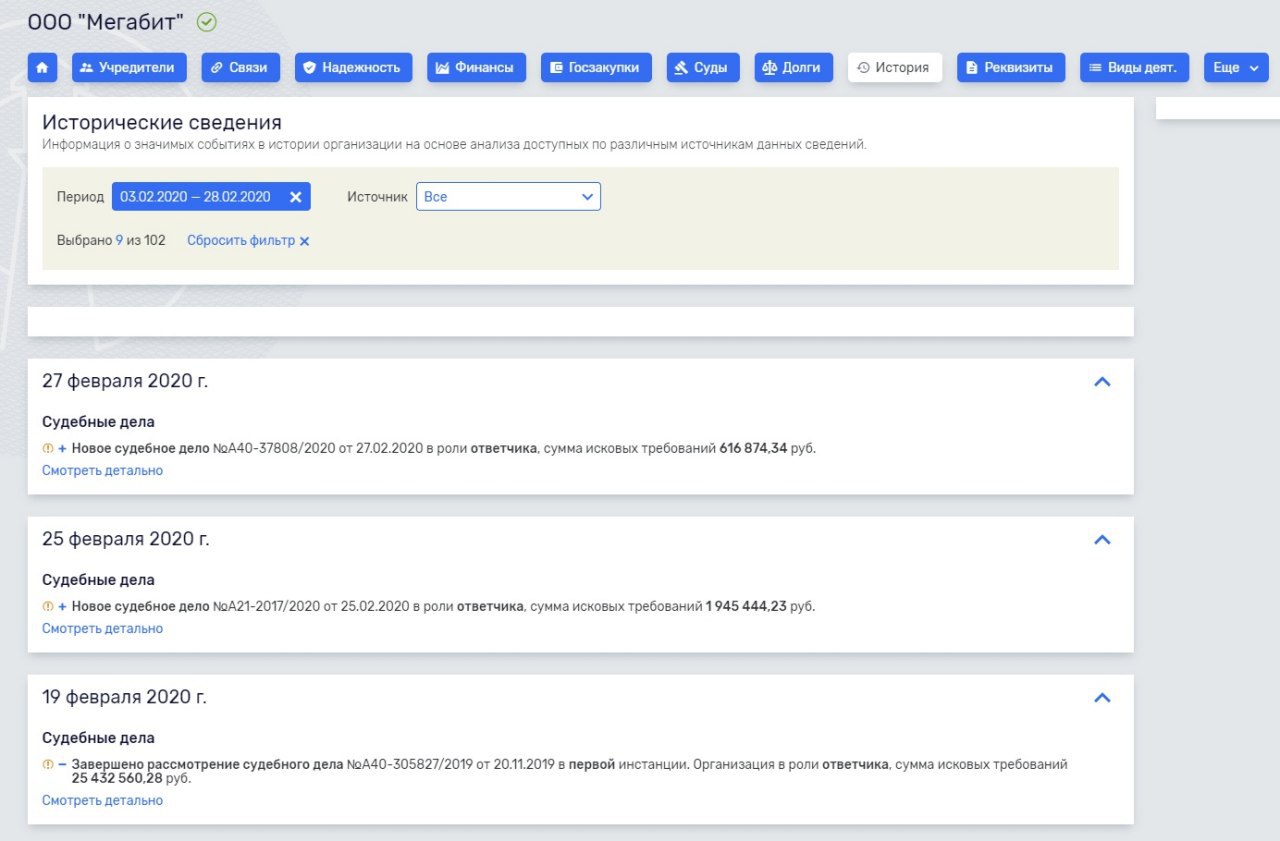This screenshot has width=1280, height=841.
Task: Open the Учредители tab
Action: pos(129,67)
